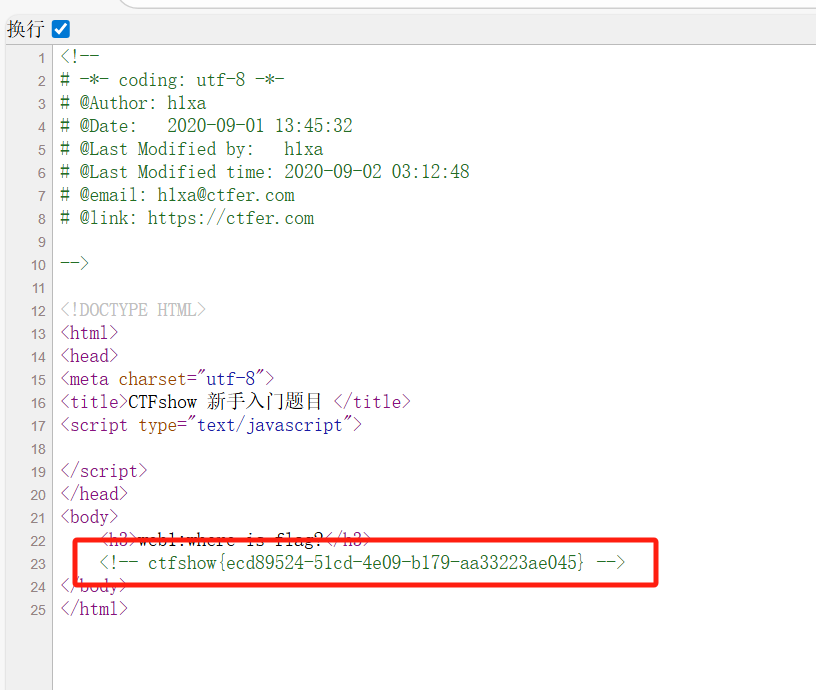Click the closing '</script>' tag

(x=104, y=471)
